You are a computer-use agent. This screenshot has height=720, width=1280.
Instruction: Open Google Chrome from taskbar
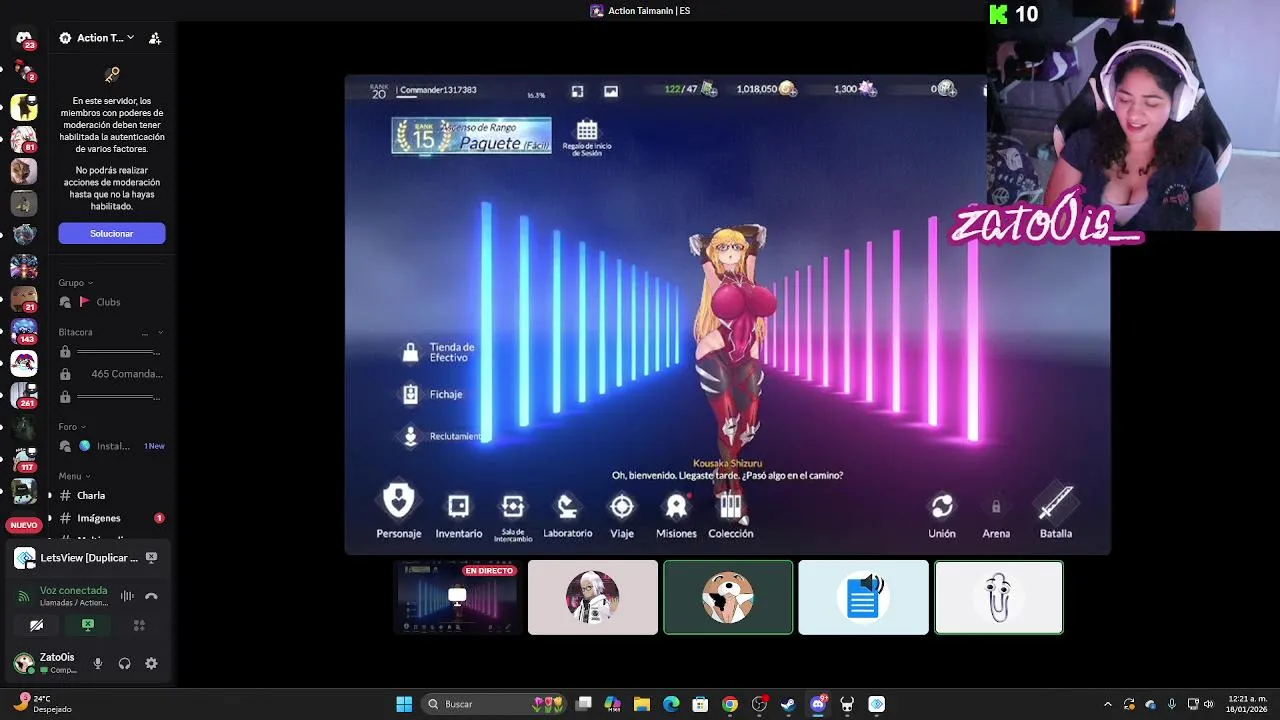pyautogui.click(x=730, y=704)
